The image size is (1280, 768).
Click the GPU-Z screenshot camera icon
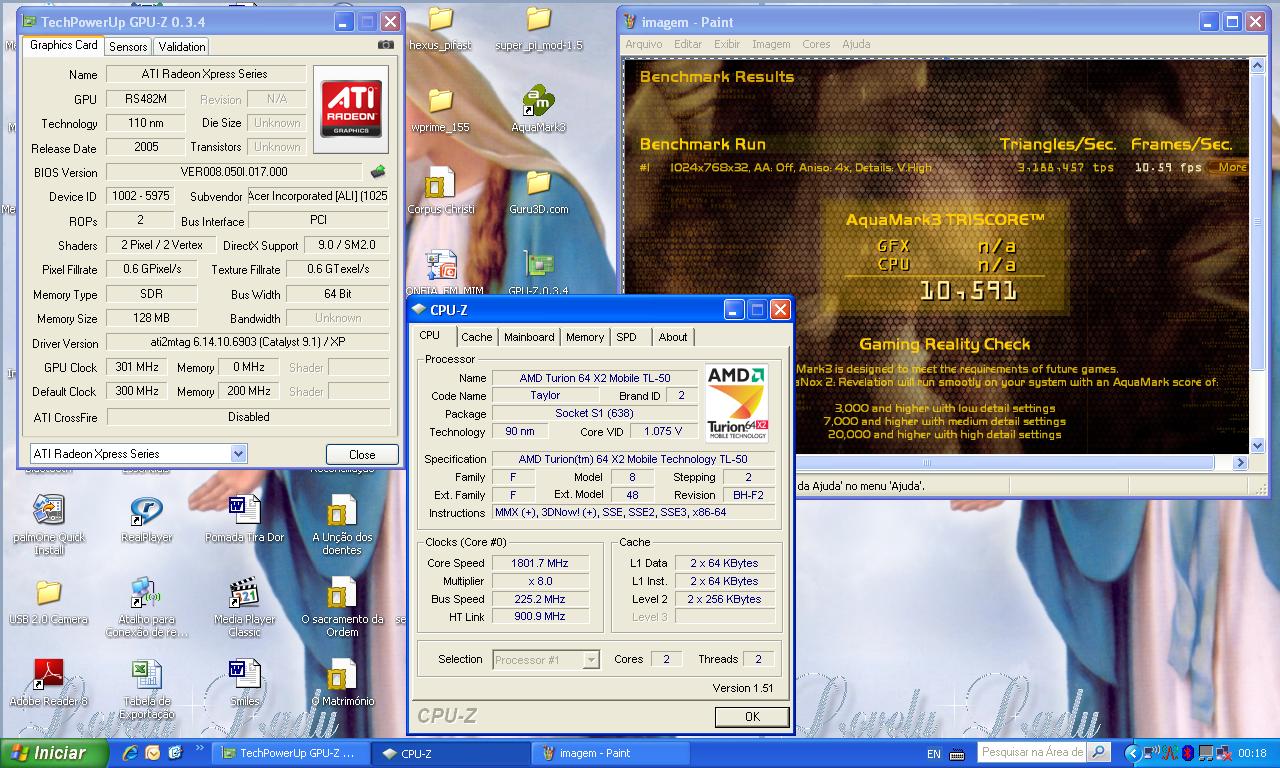click(386, 45)
